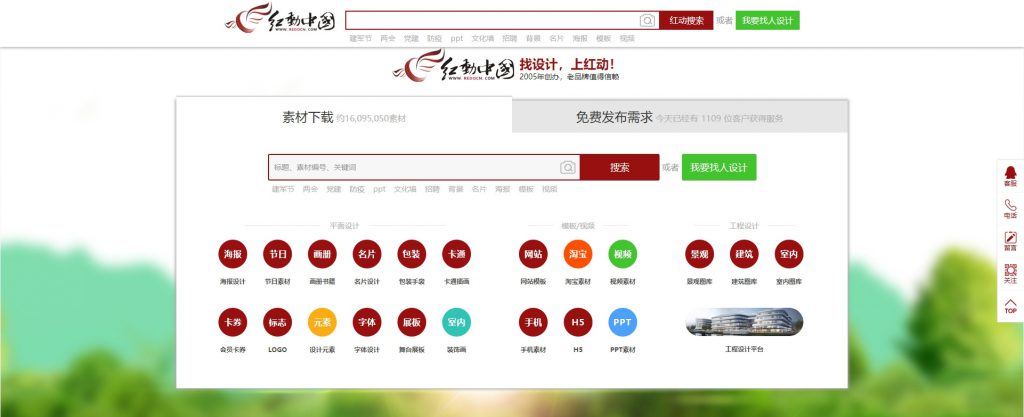Click 背景 keyword under main search box
Image resolution: width=1024 pixels, height=417 pixels.
pos(456,189)
